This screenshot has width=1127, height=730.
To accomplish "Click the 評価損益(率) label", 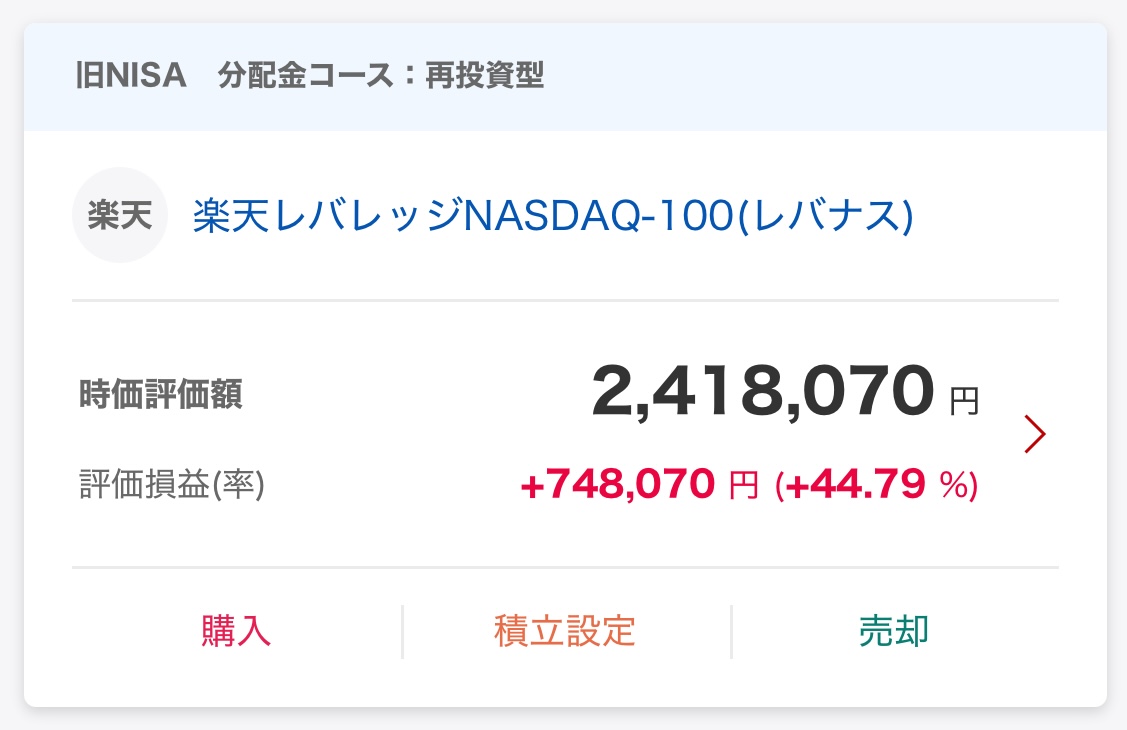I will pos(170,485).
